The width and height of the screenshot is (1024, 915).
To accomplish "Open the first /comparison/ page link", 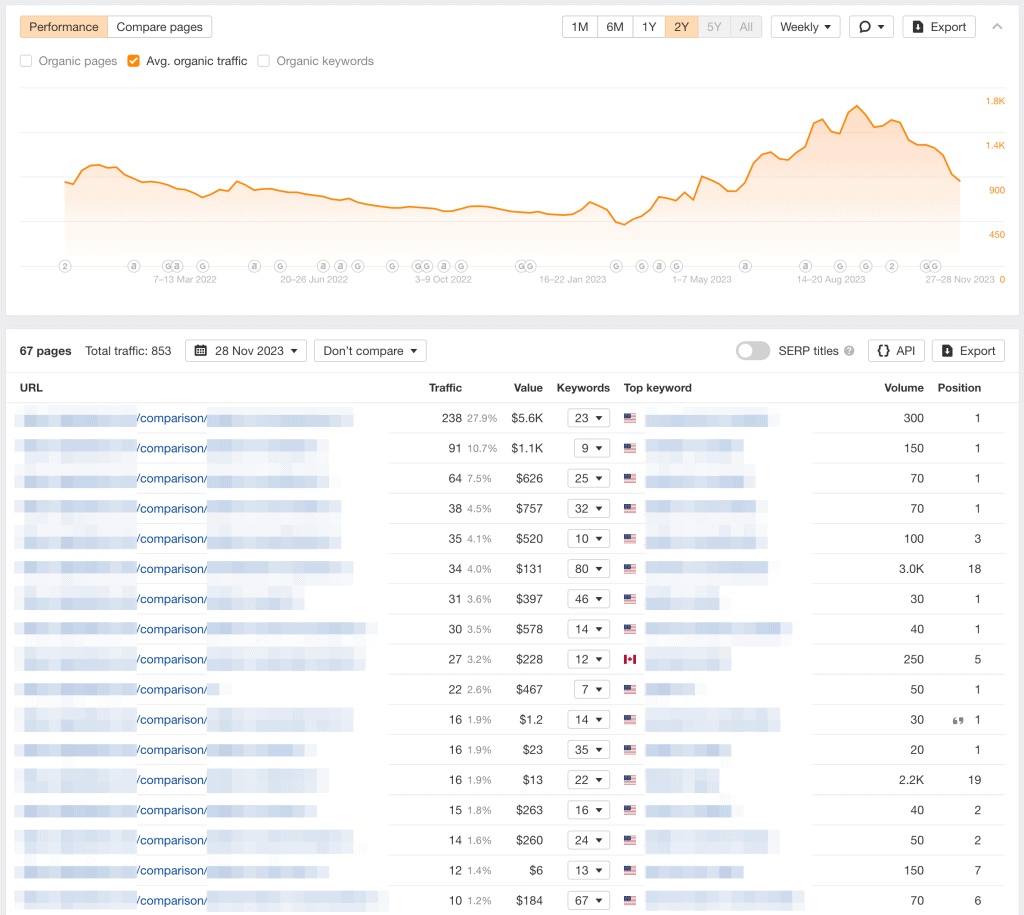I will pos(173,418).
